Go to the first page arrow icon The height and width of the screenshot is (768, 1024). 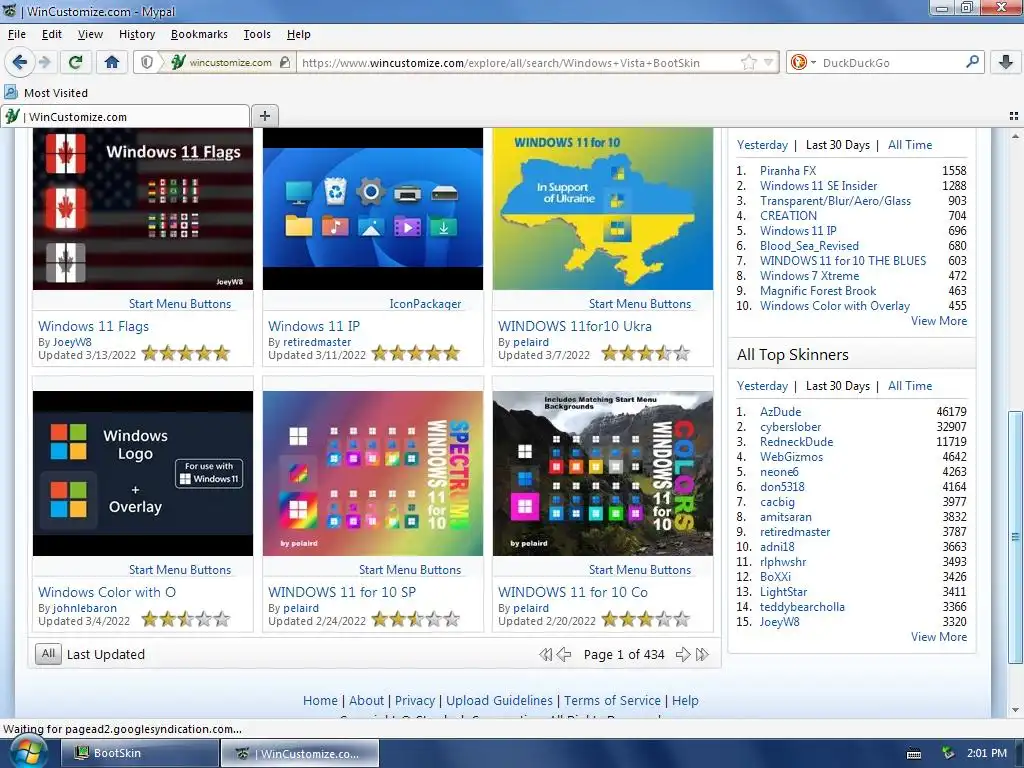coord(545,654)
